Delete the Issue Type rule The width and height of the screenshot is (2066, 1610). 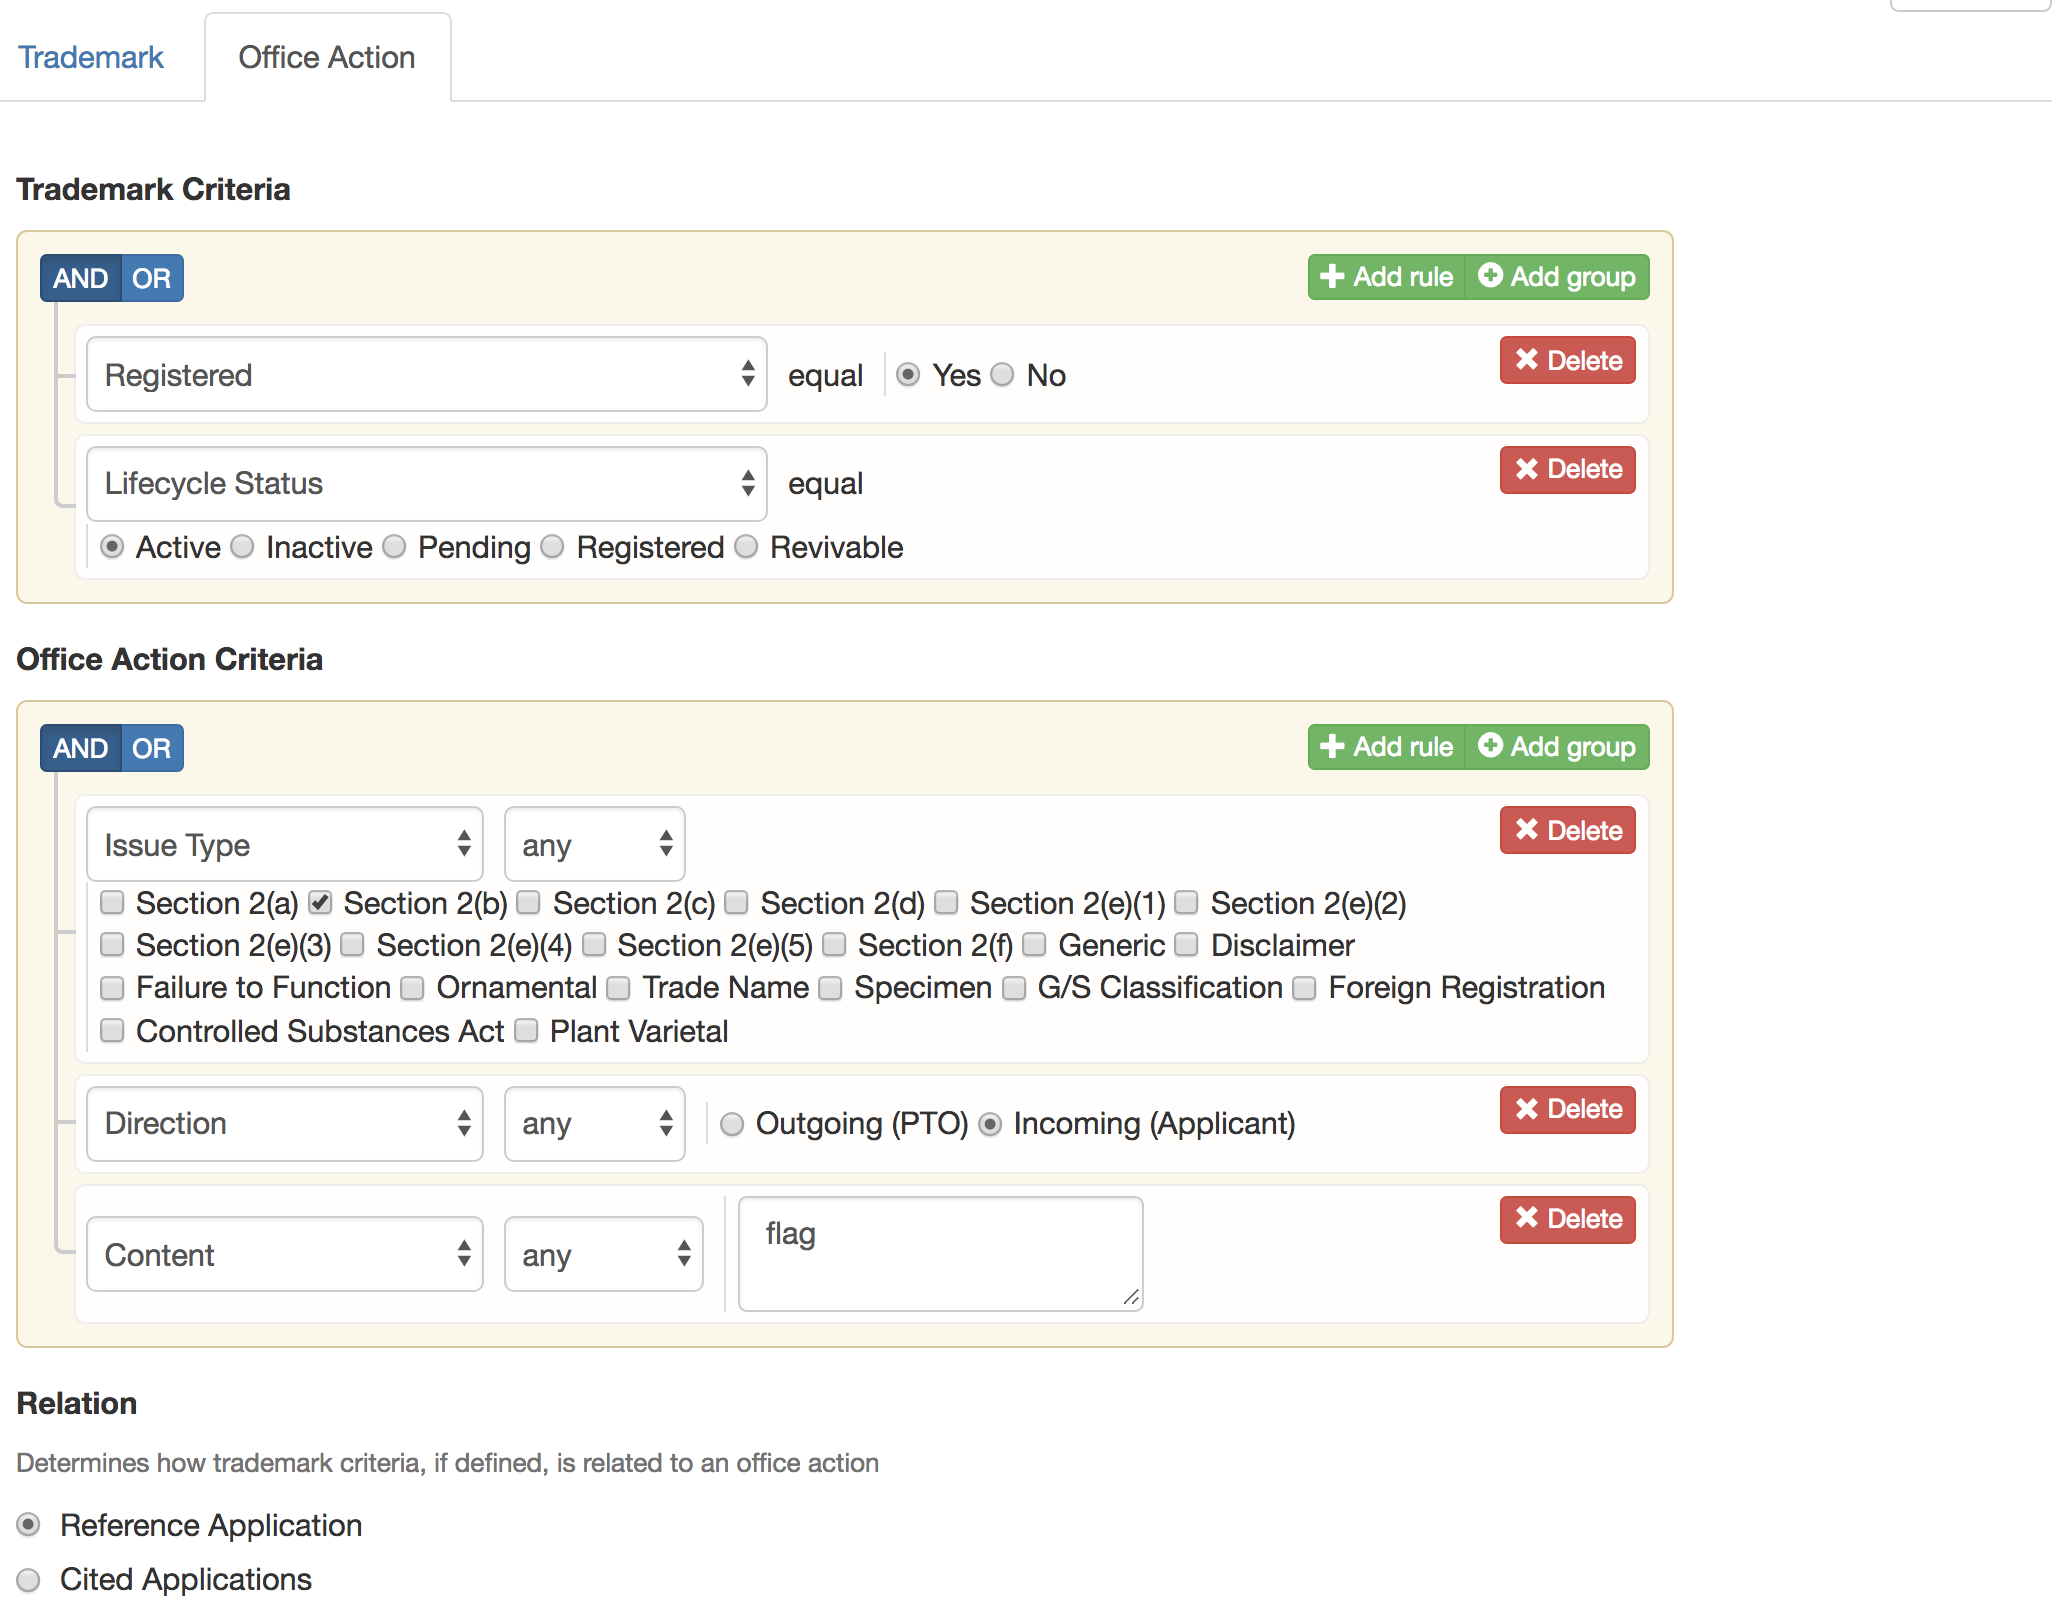pos(1567,830)
